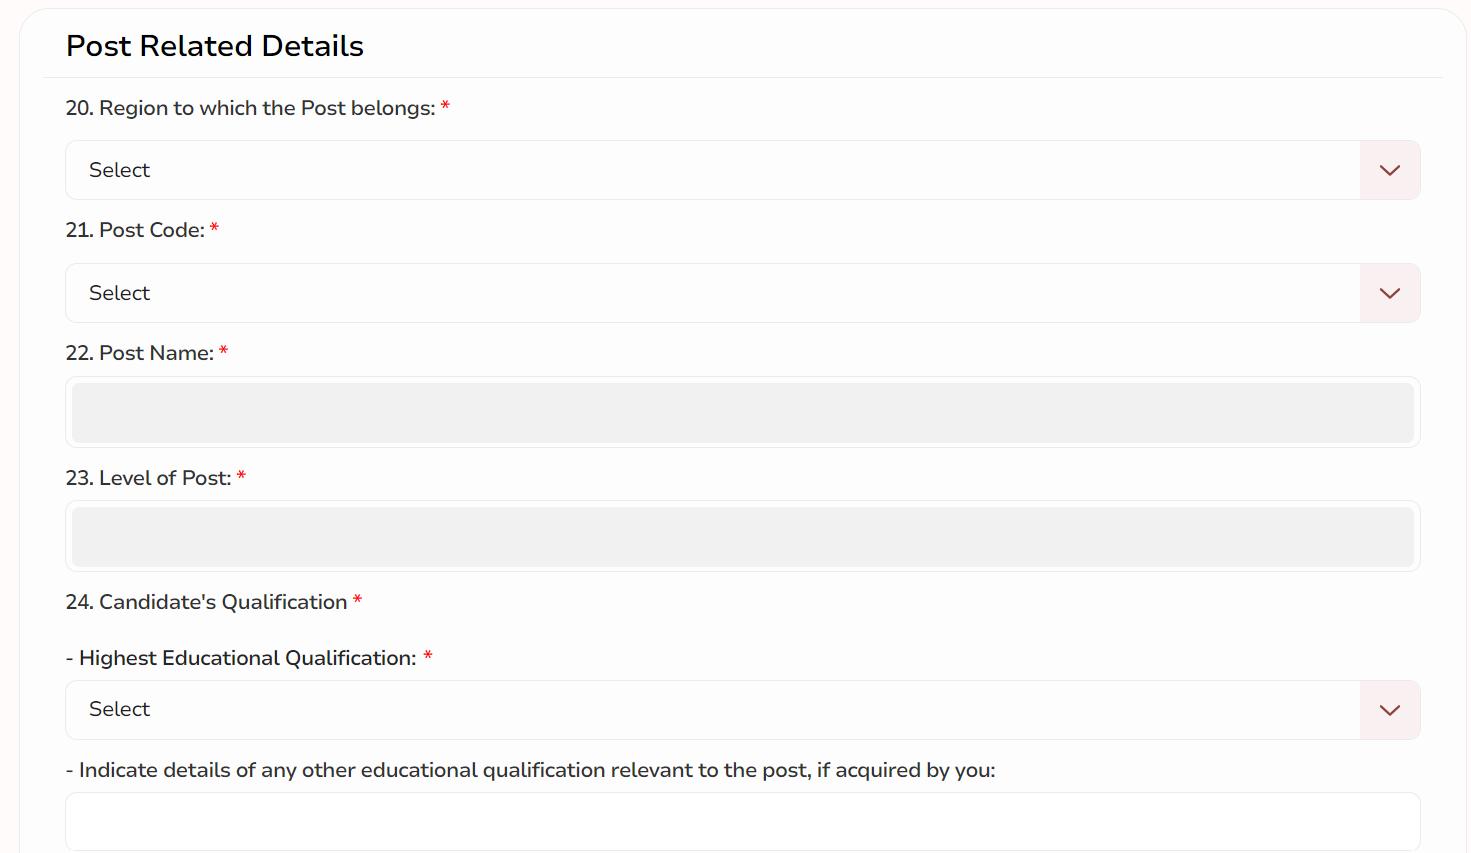Click the red asterisk beside Candidate's Qualification
Screen dimensions: 1471x853
(x=357, y=601)
